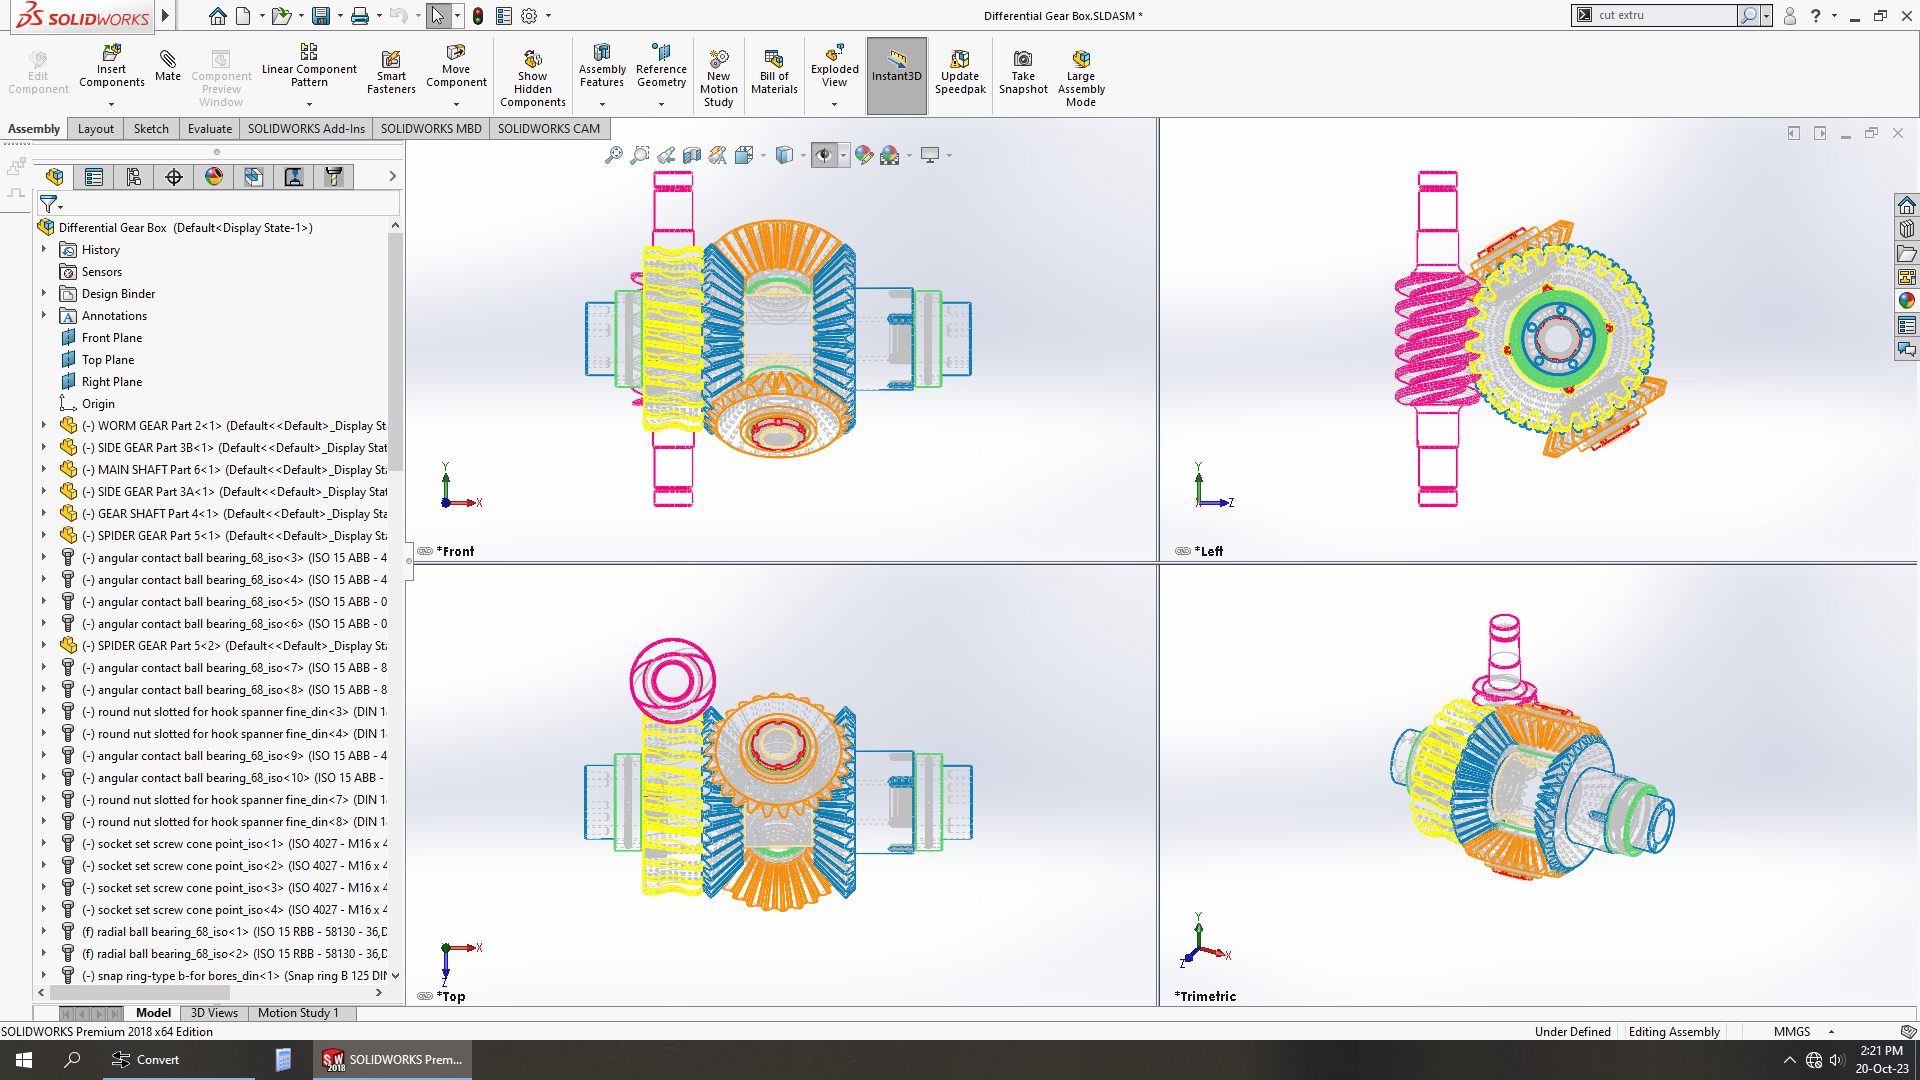This screenshot has width=1920, height=1080.
Task: Toggle the view link icon beside *Top
Action: [425, 996]
